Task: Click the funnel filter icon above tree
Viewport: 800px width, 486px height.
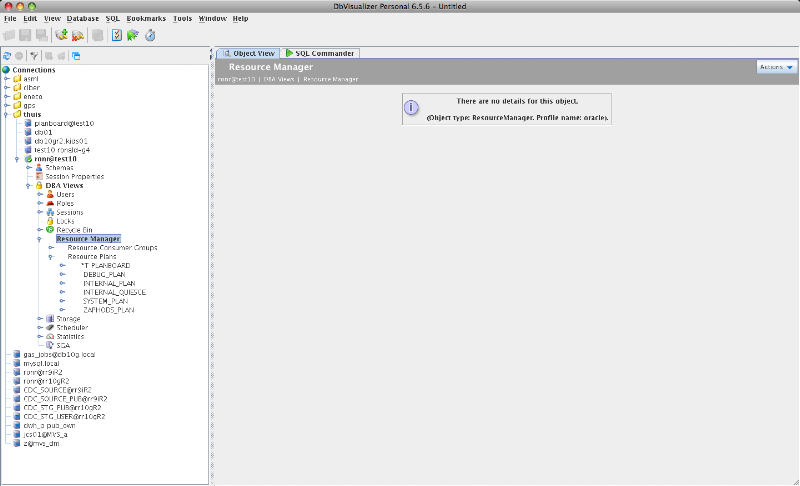Action: tap(34, 56)
